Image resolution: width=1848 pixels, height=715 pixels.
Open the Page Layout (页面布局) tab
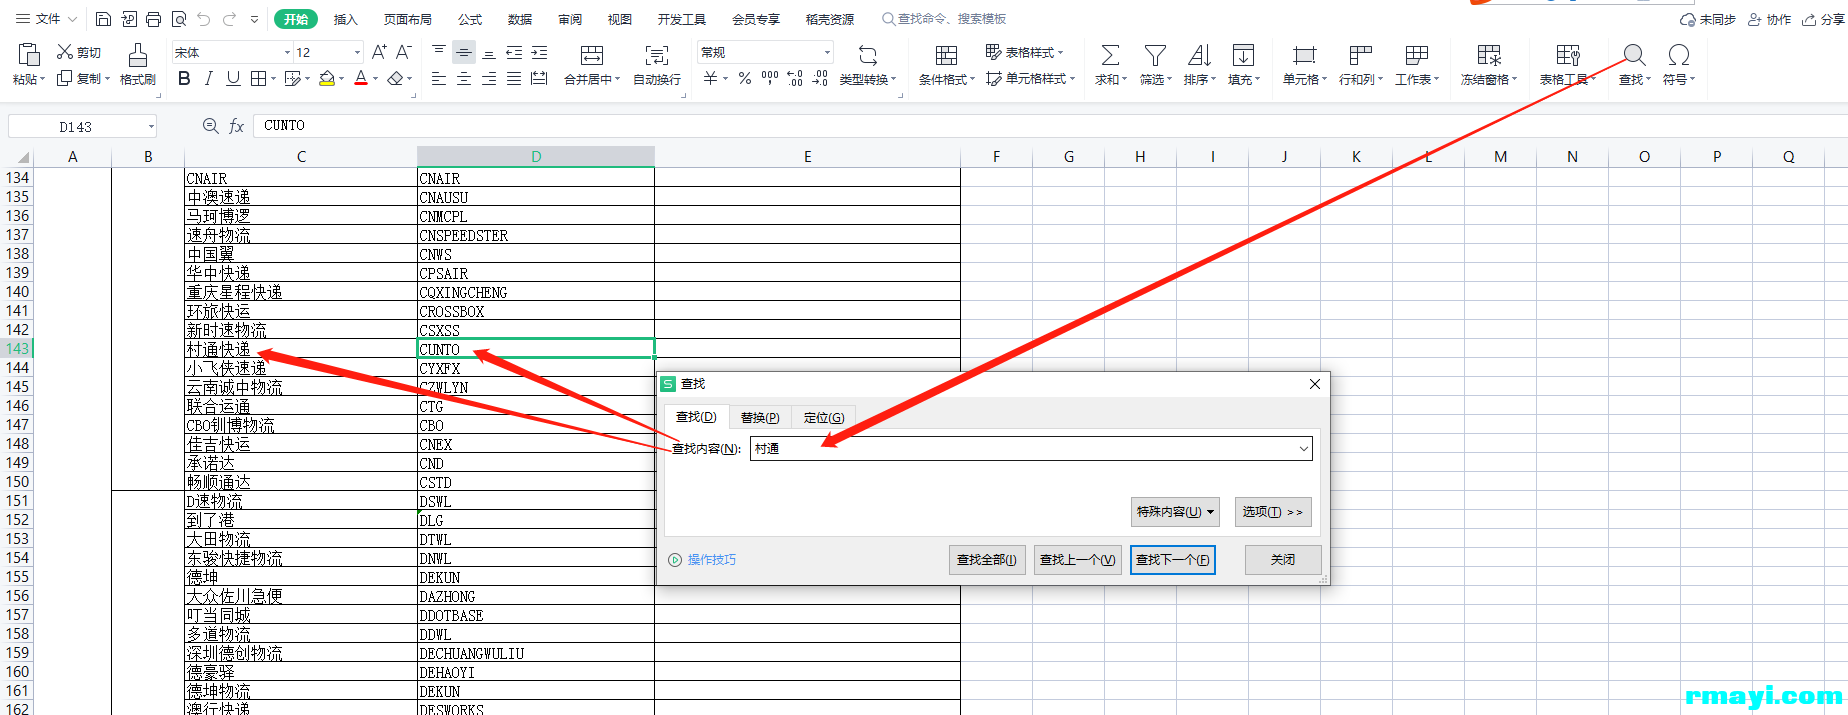click(x=407, y=19)
